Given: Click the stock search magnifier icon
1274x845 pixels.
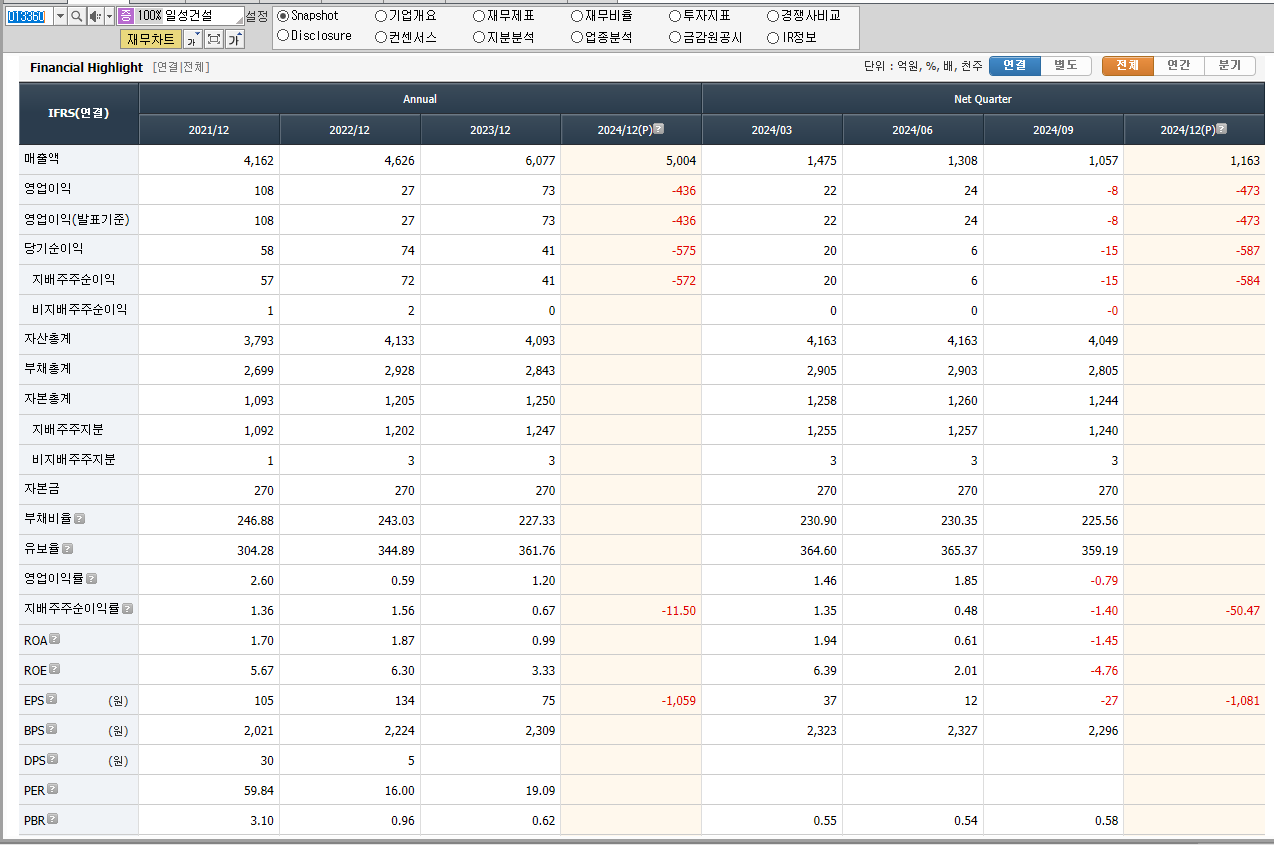Looking at the screenshot, I should point(76,16).
